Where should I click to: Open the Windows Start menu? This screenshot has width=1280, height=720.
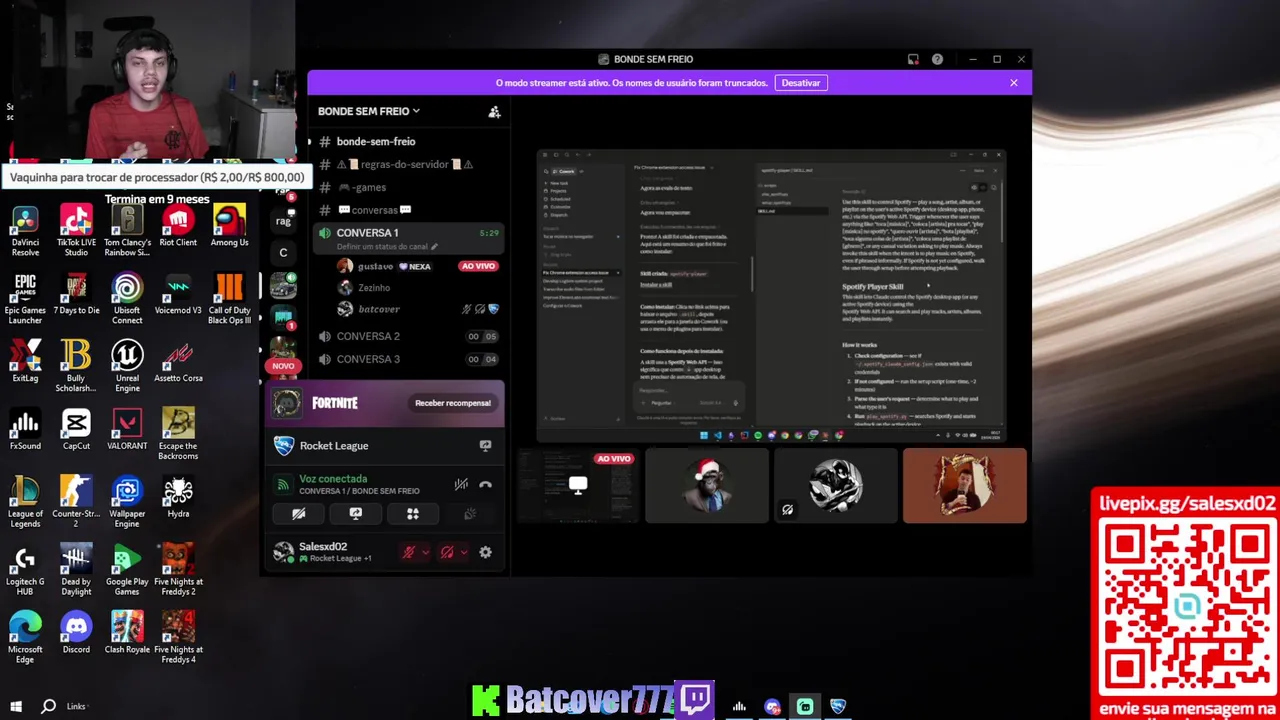pos(16,706)
